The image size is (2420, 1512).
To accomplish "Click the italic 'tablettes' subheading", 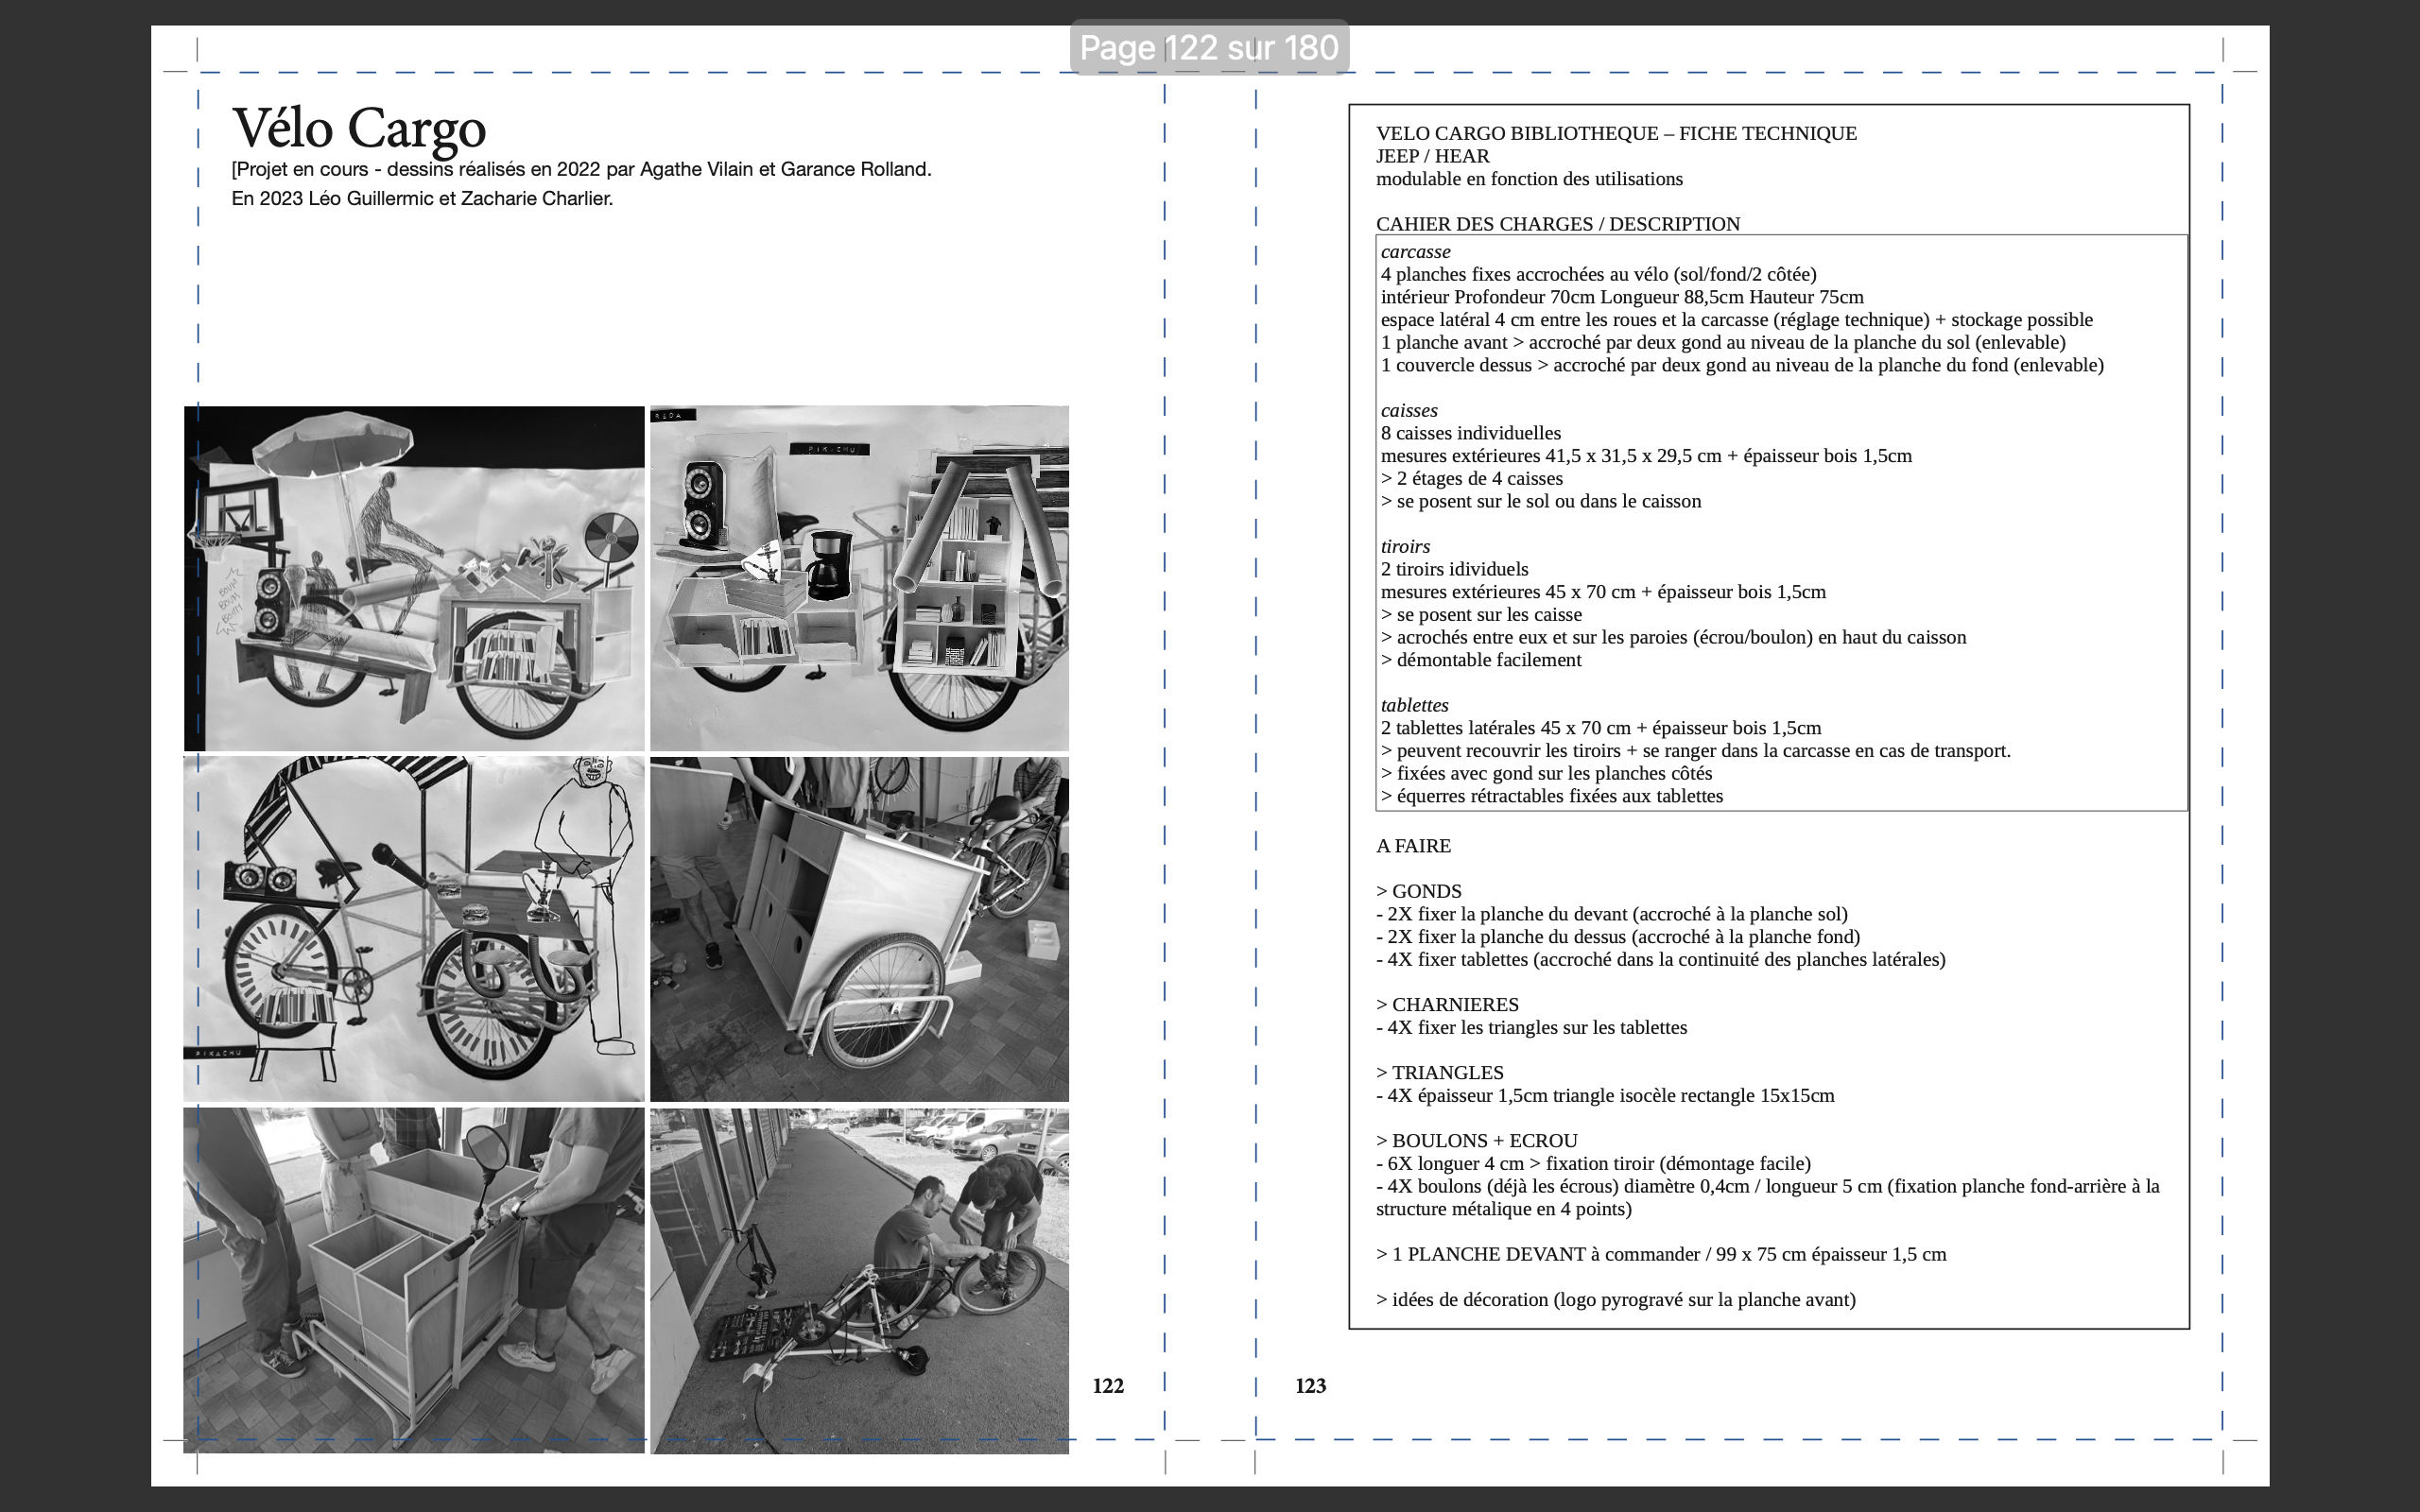I will tap(1414, 705).
